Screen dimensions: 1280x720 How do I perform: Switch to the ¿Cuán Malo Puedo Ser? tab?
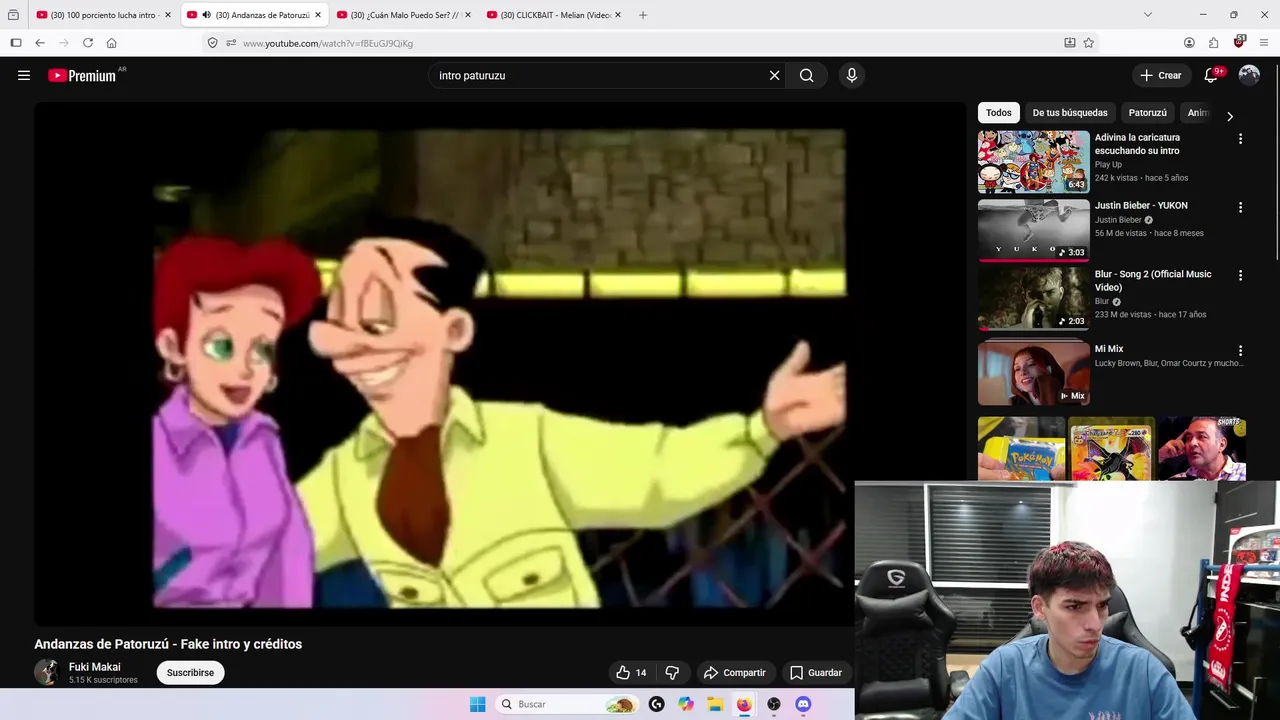click(x=404, y=15)
